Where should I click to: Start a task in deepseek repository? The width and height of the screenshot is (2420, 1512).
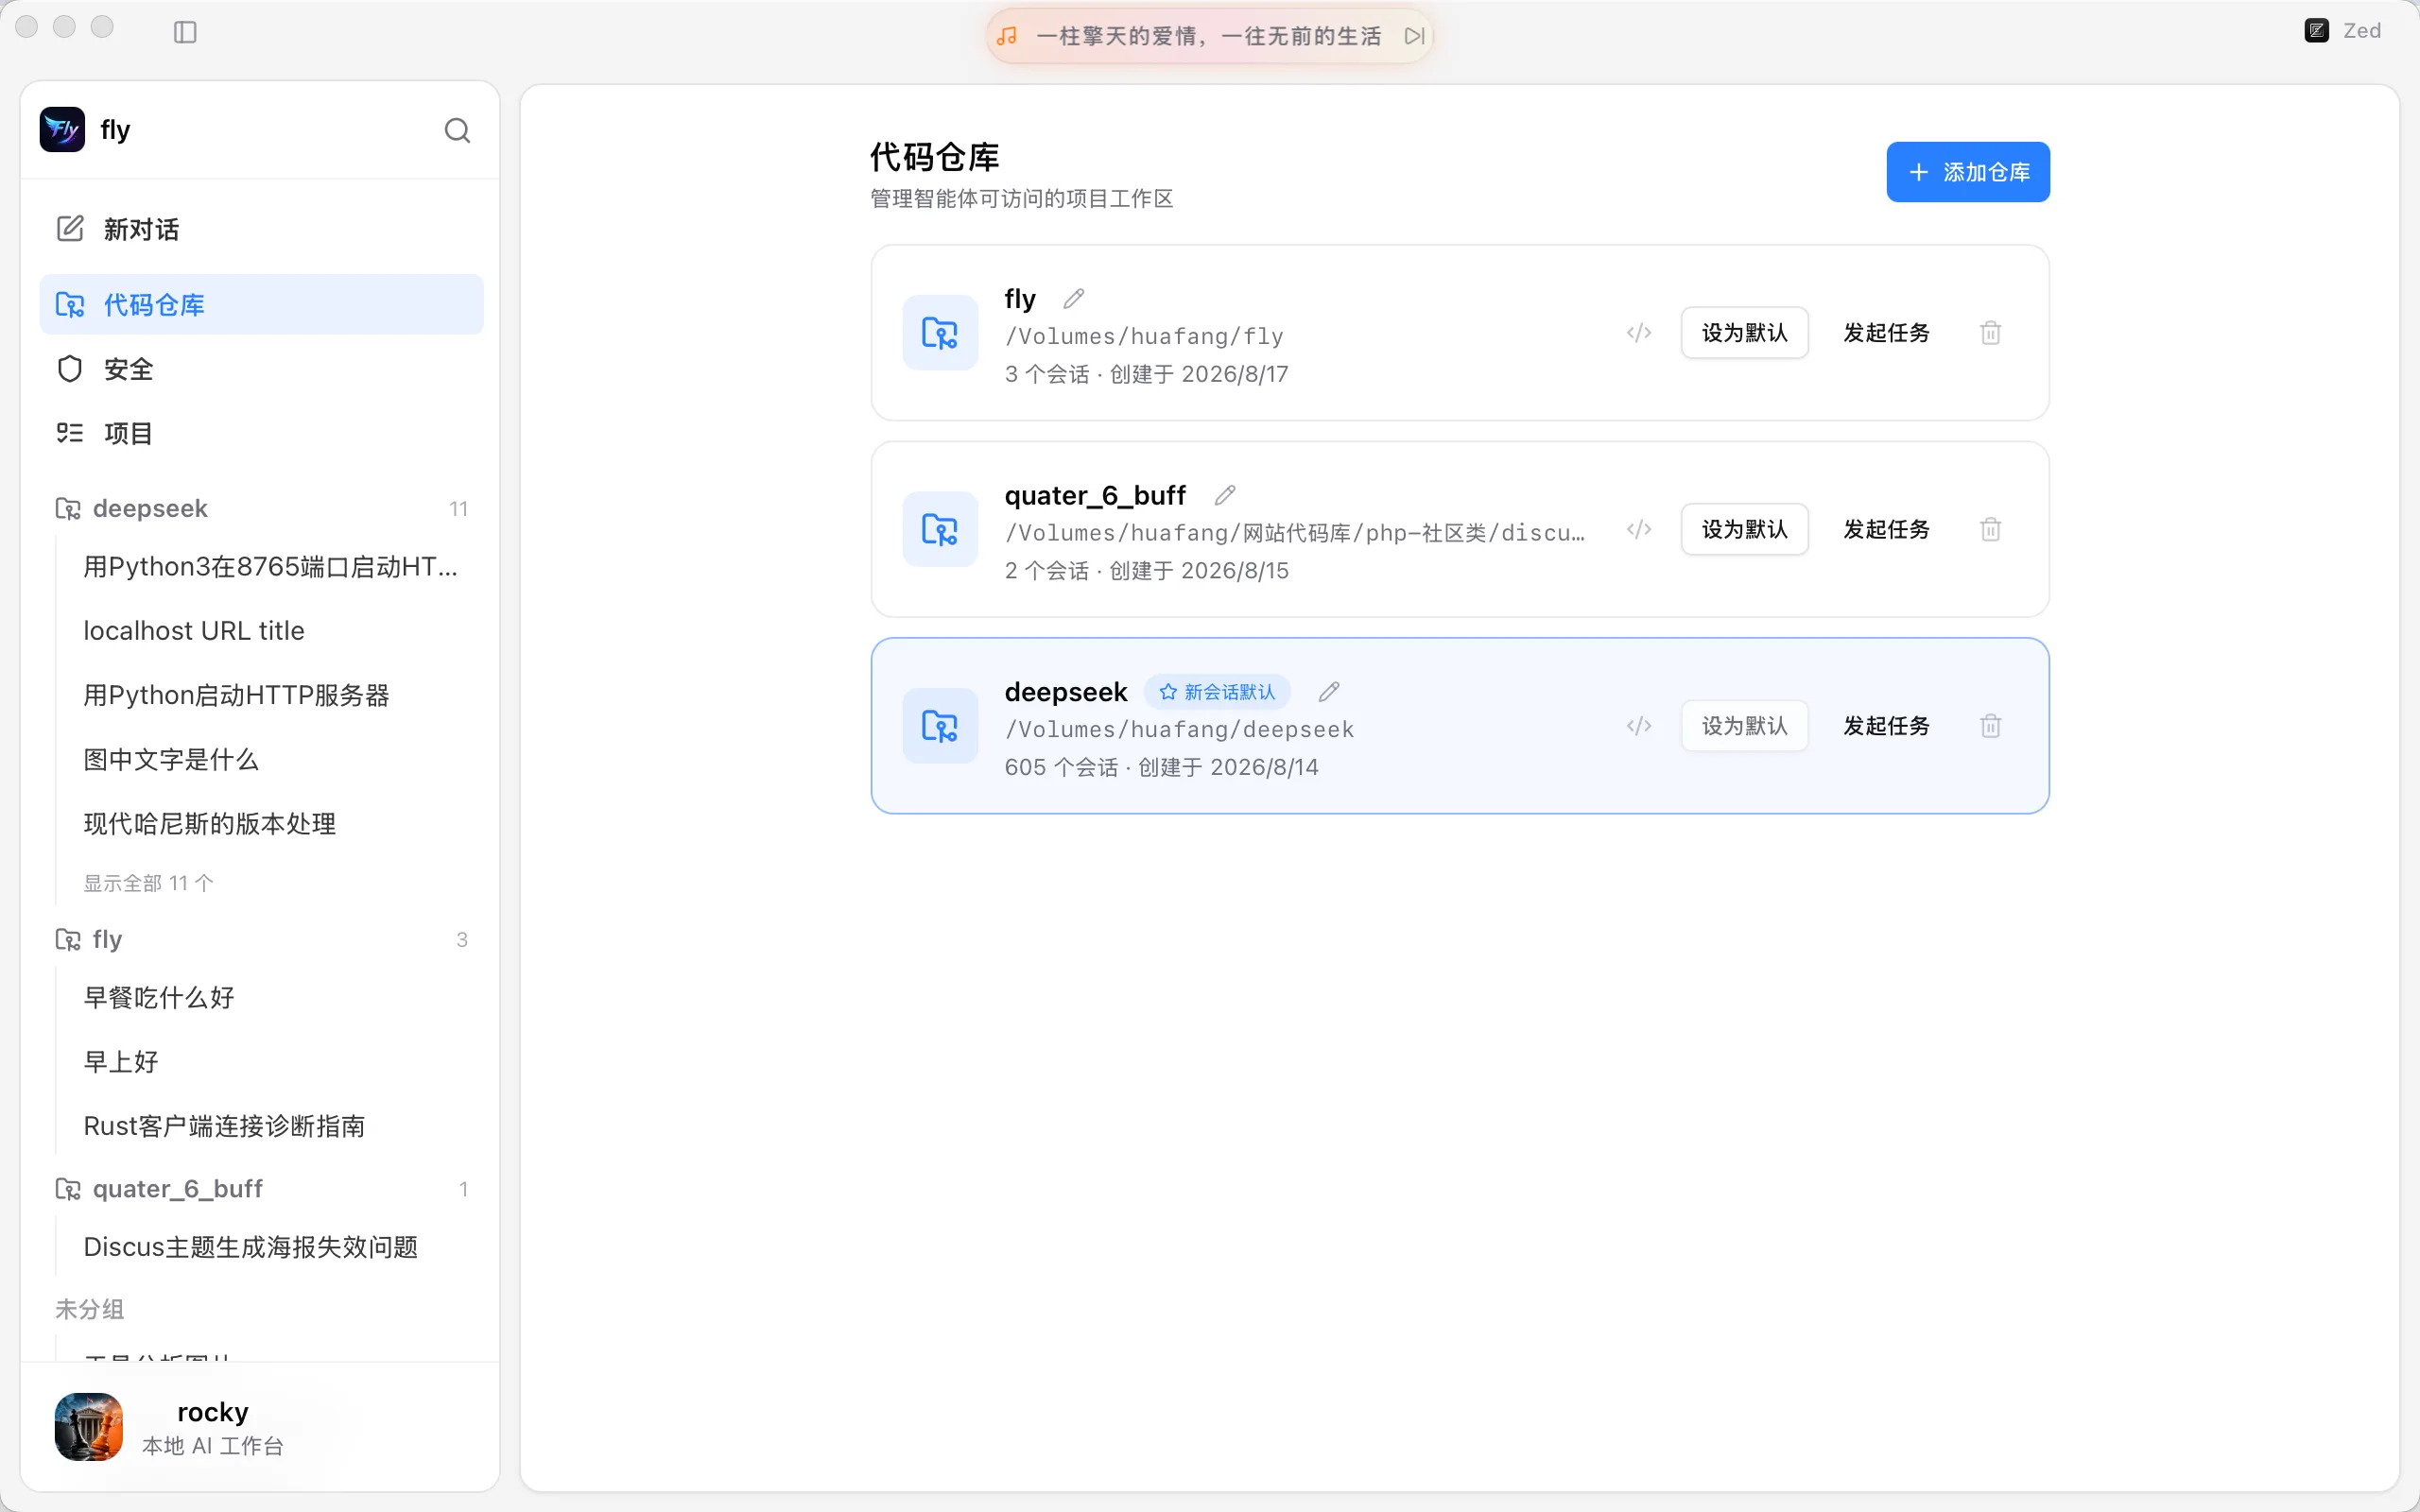click(x=1886, y=726)
